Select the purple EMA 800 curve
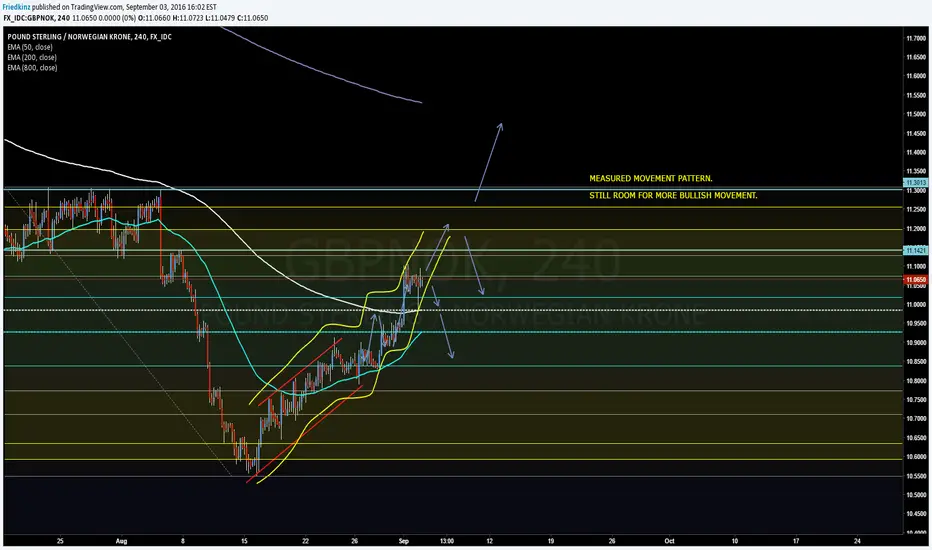This screenshot has width=932, height=550. point(321,71)
